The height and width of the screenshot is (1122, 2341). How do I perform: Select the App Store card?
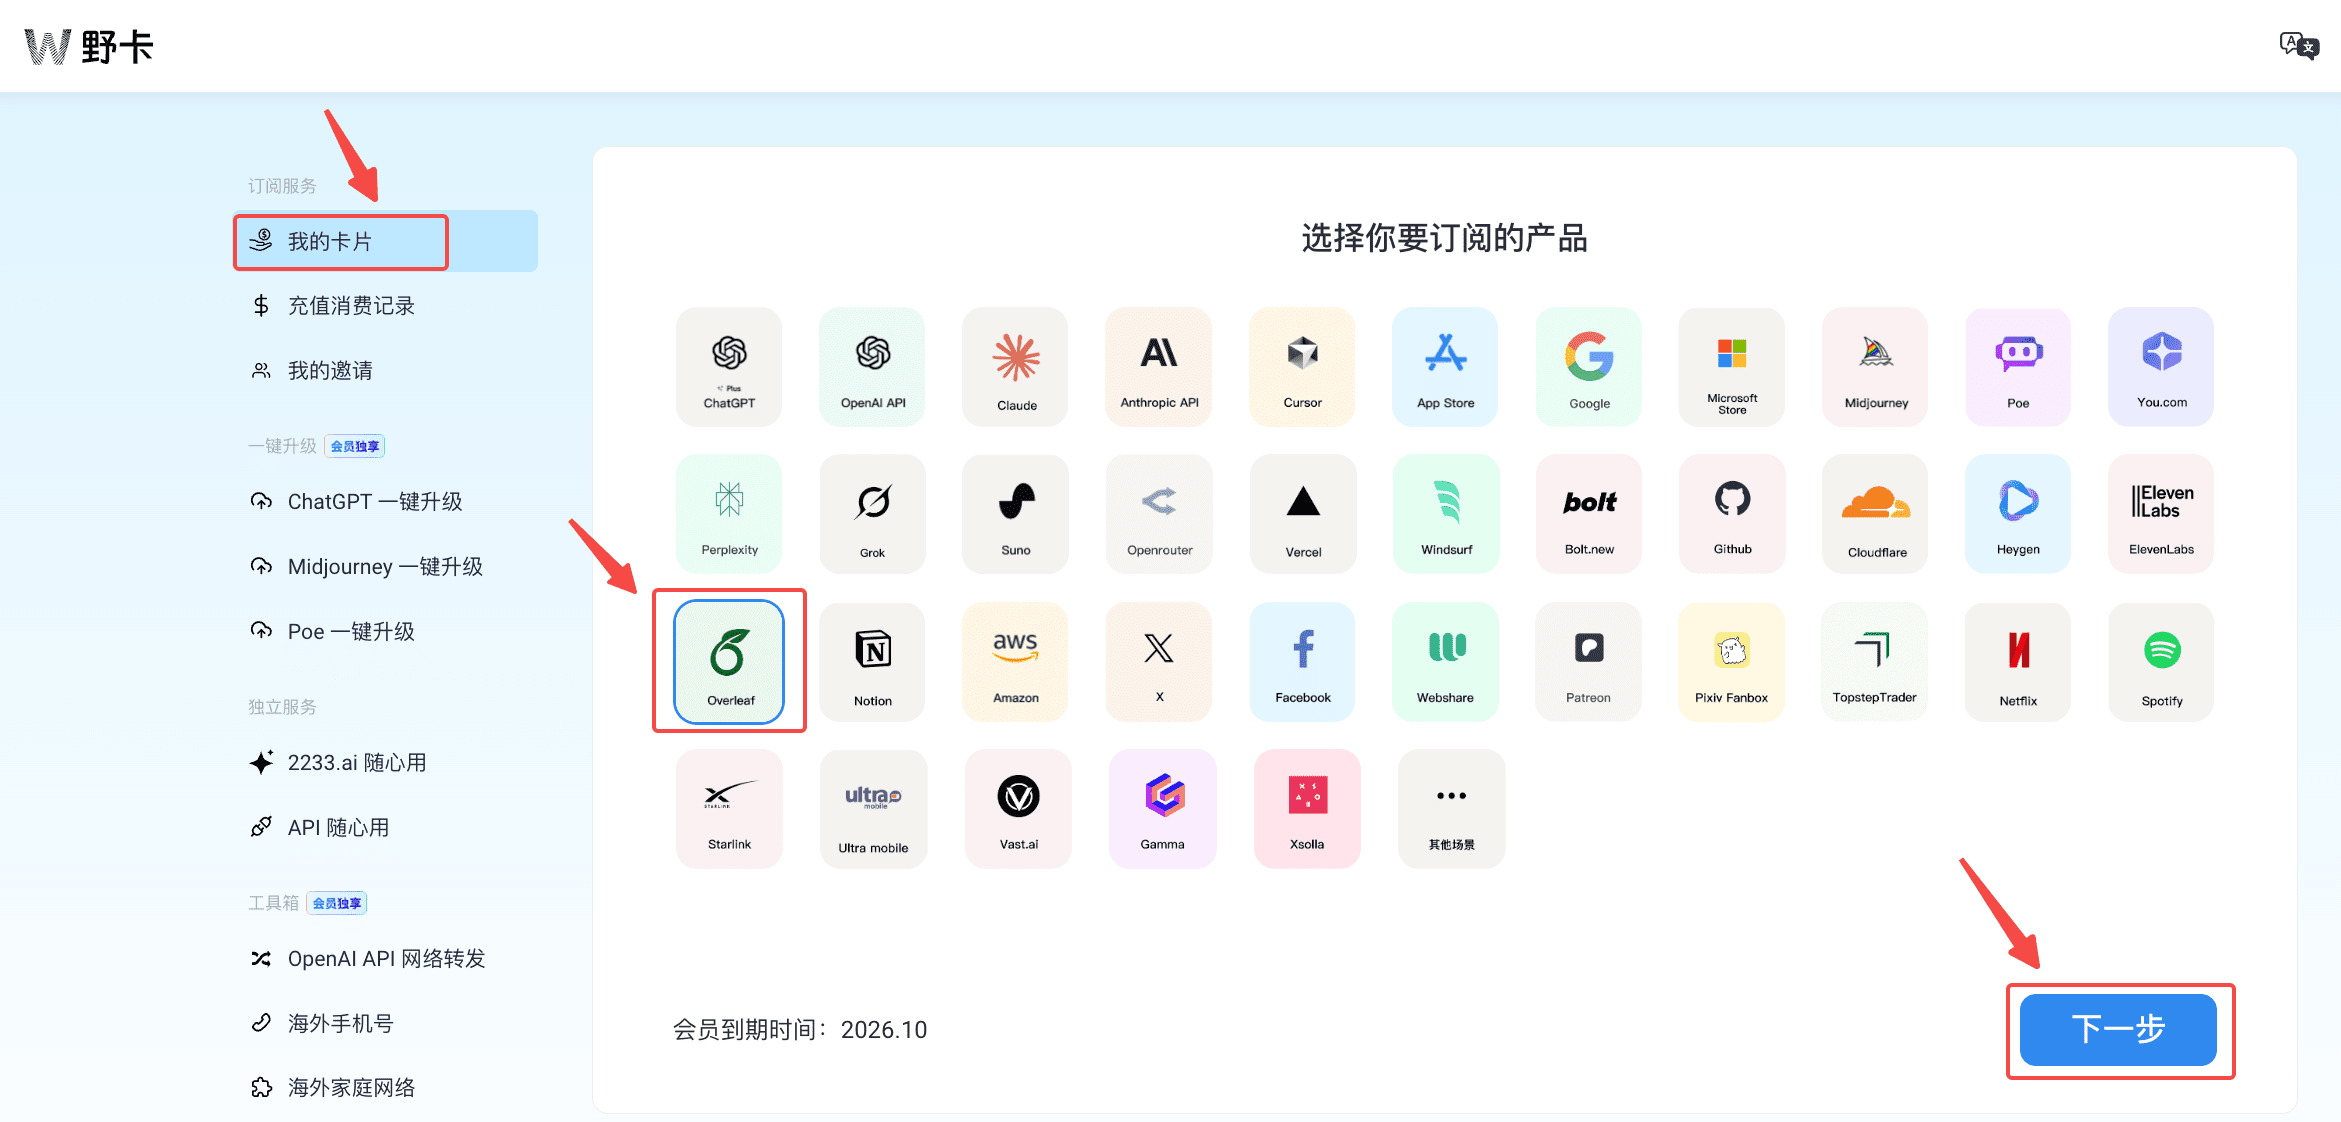1445,366
